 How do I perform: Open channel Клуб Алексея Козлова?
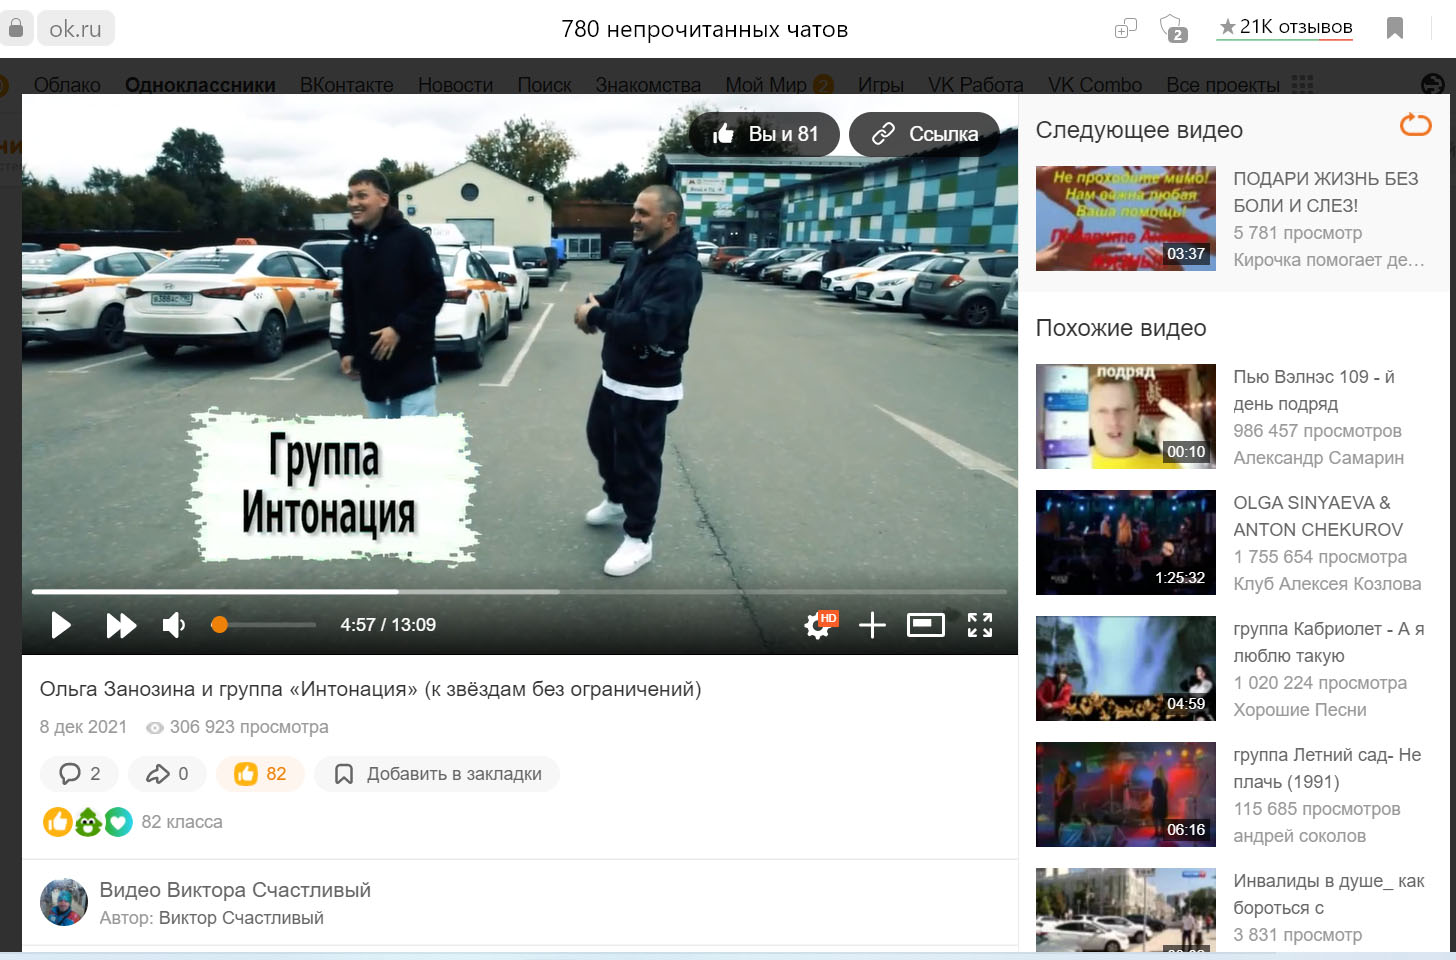(x=1327, y=584)
